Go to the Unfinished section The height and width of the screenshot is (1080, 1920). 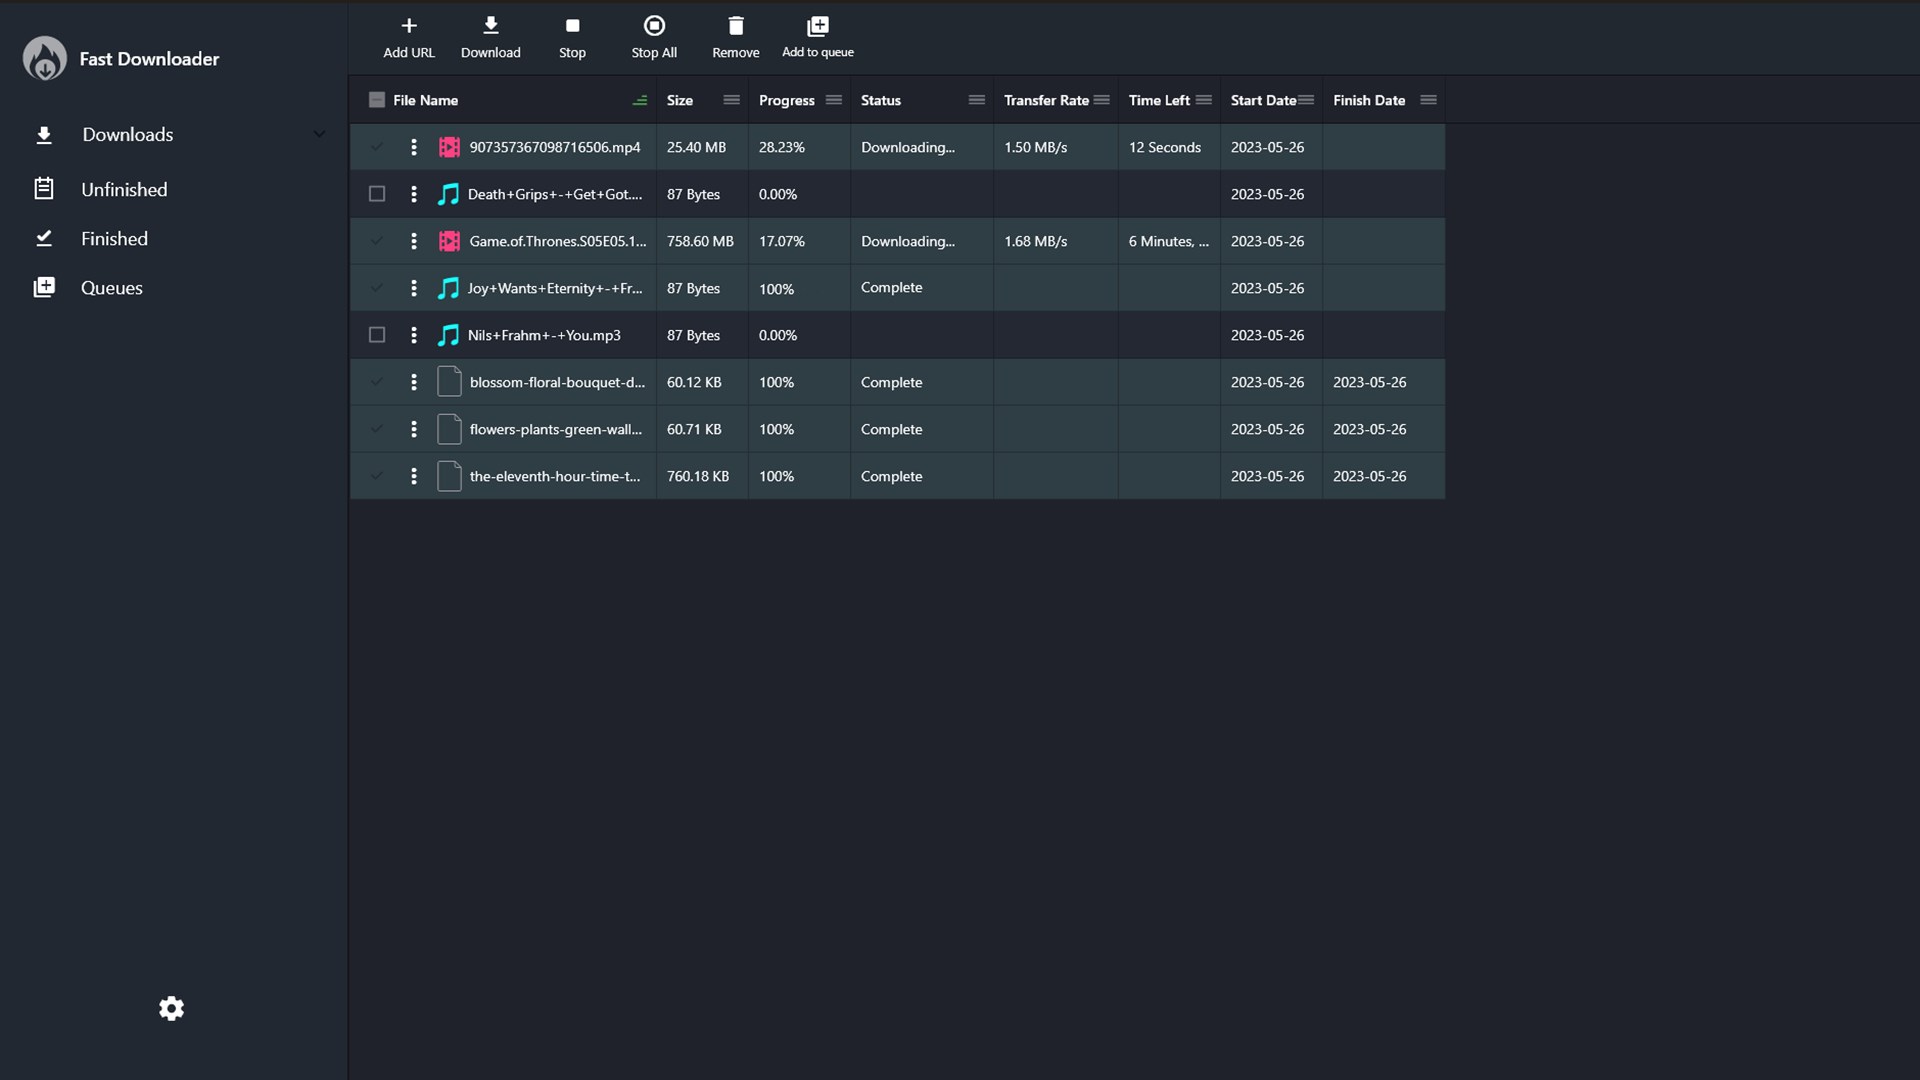pos(124,189)
